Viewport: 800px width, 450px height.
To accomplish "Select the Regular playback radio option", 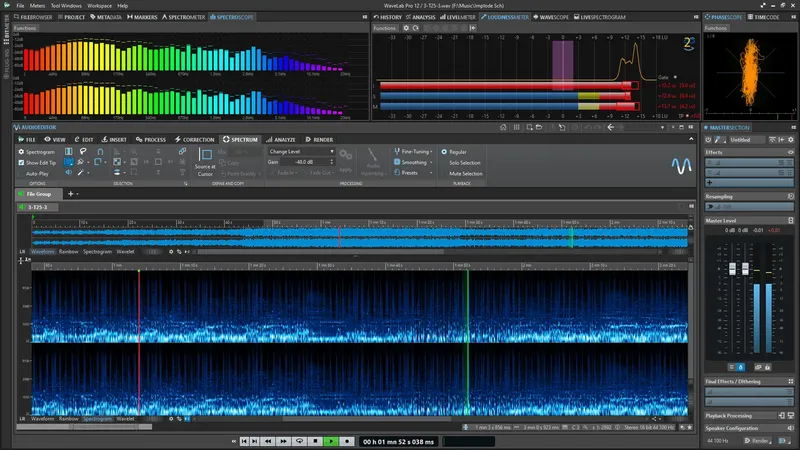I will point(443,151).
